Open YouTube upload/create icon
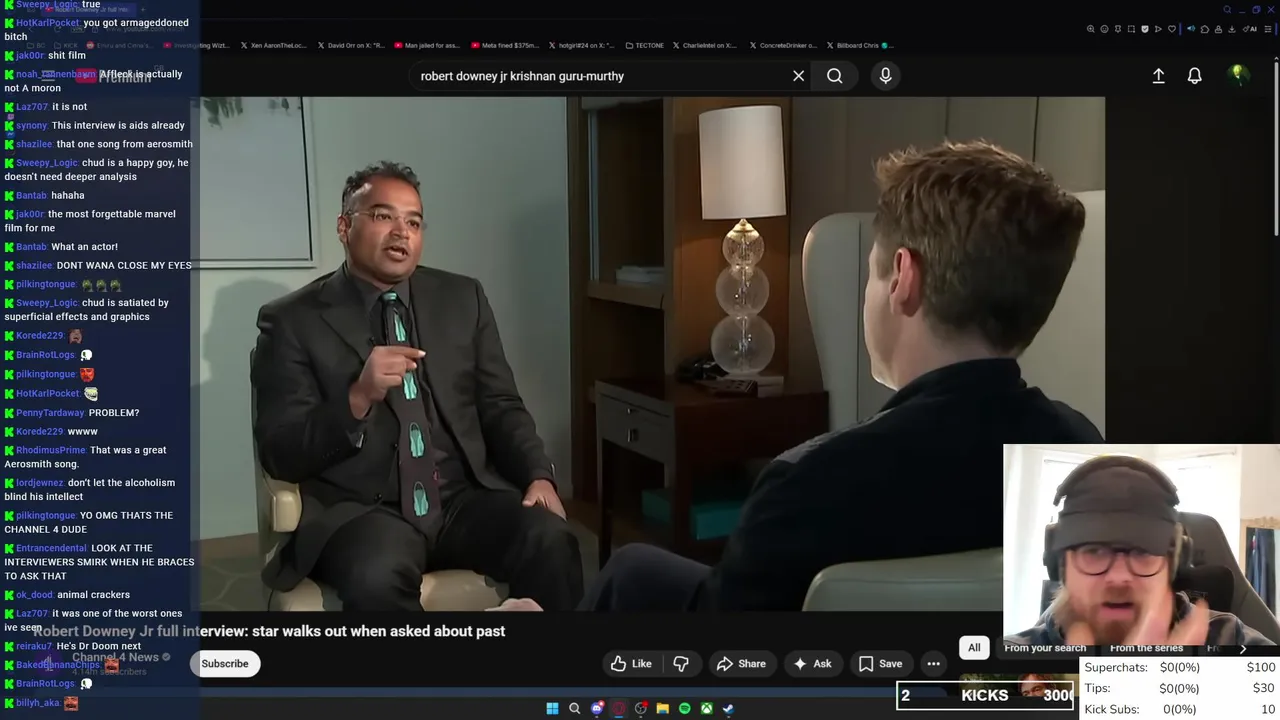The image size is (1280, 720). point(1158,76)
